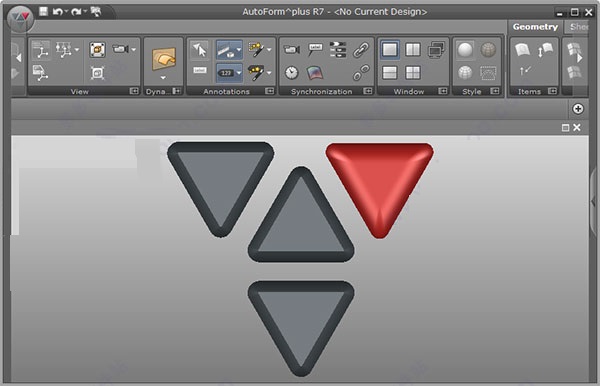This screenshot has height=386, width=600.
Task: Toggle the single window layout
Action: (x=390, y=50)
